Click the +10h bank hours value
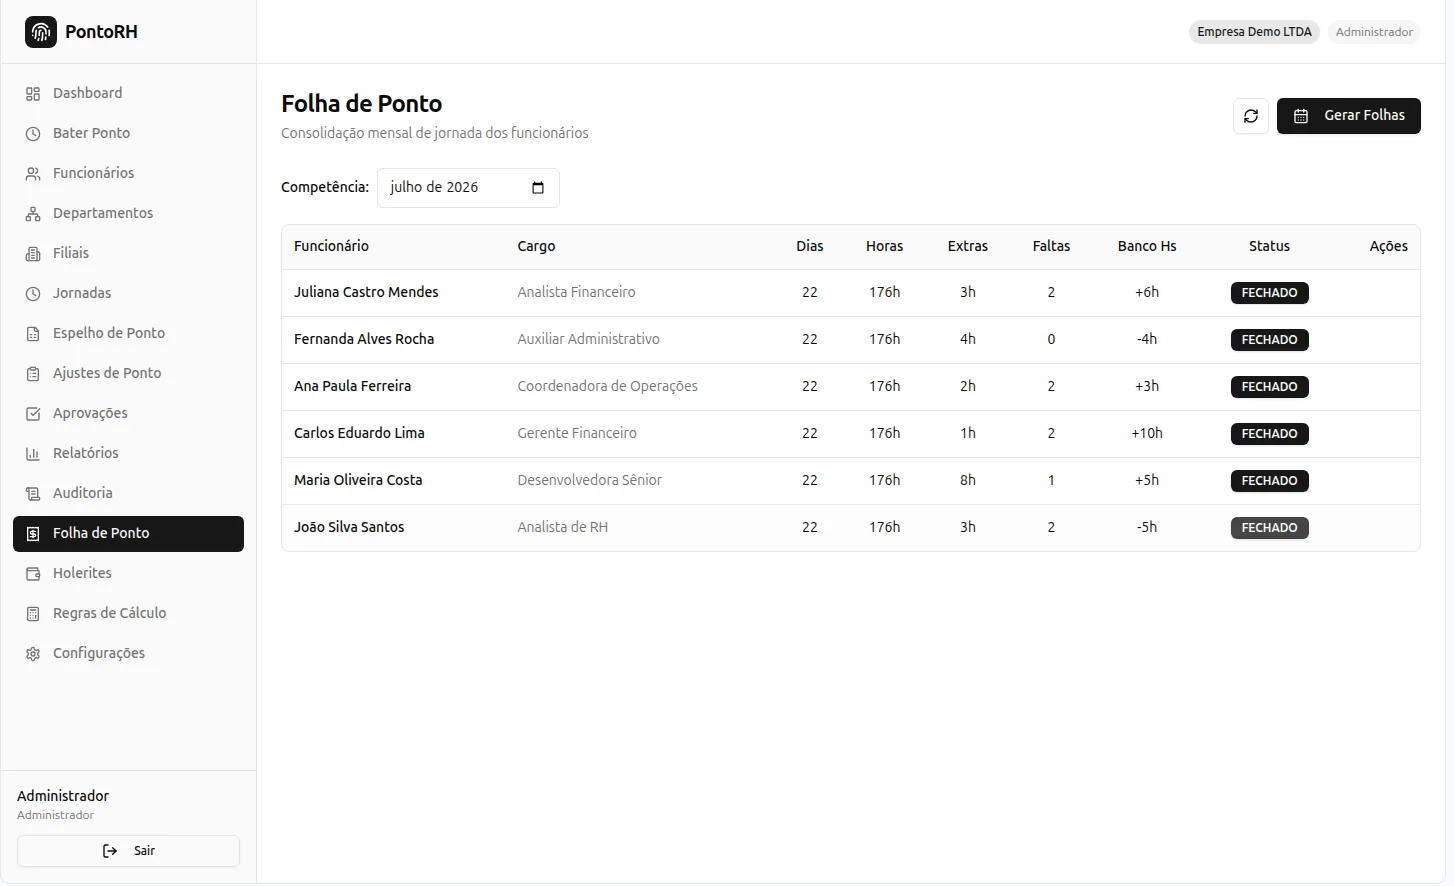 coord(1147,433)
